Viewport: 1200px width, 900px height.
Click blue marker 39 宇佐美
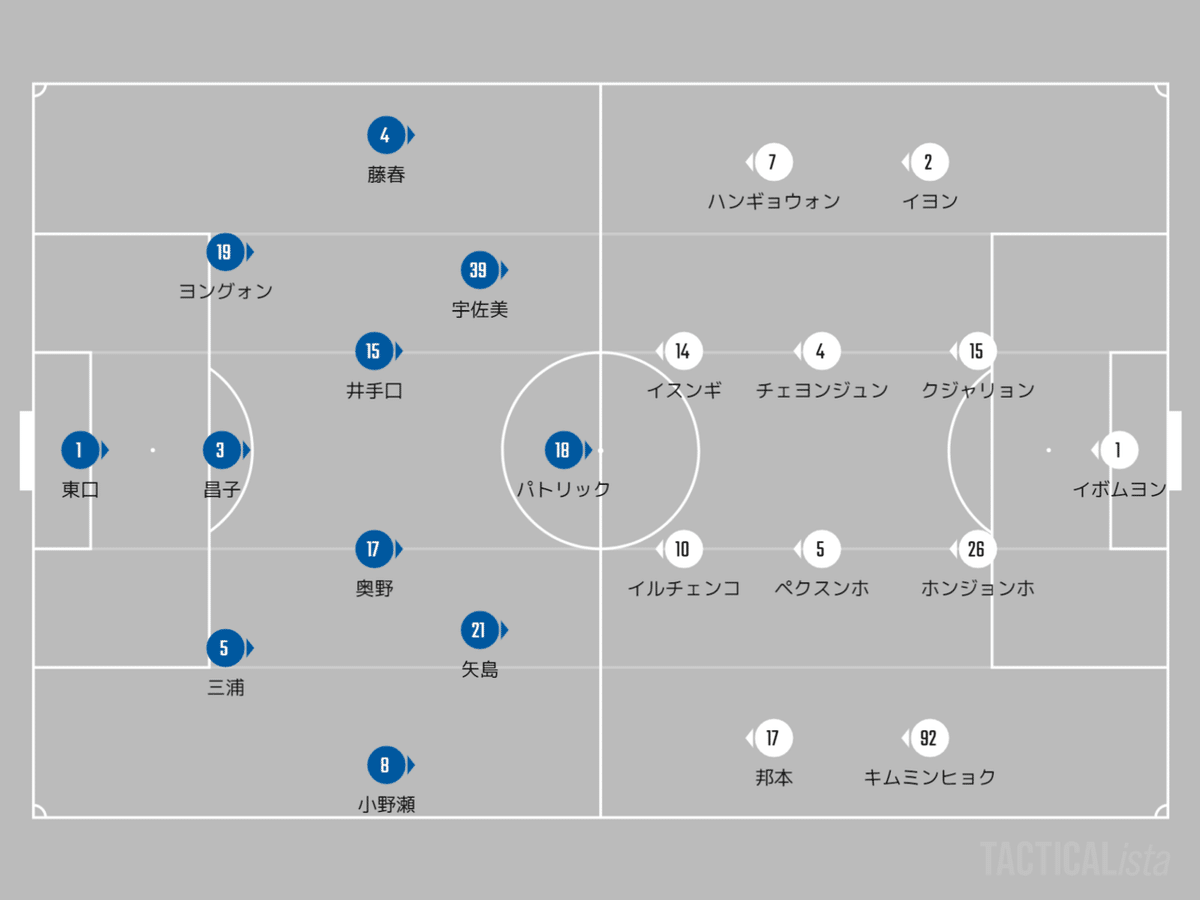tap(479, 270)
